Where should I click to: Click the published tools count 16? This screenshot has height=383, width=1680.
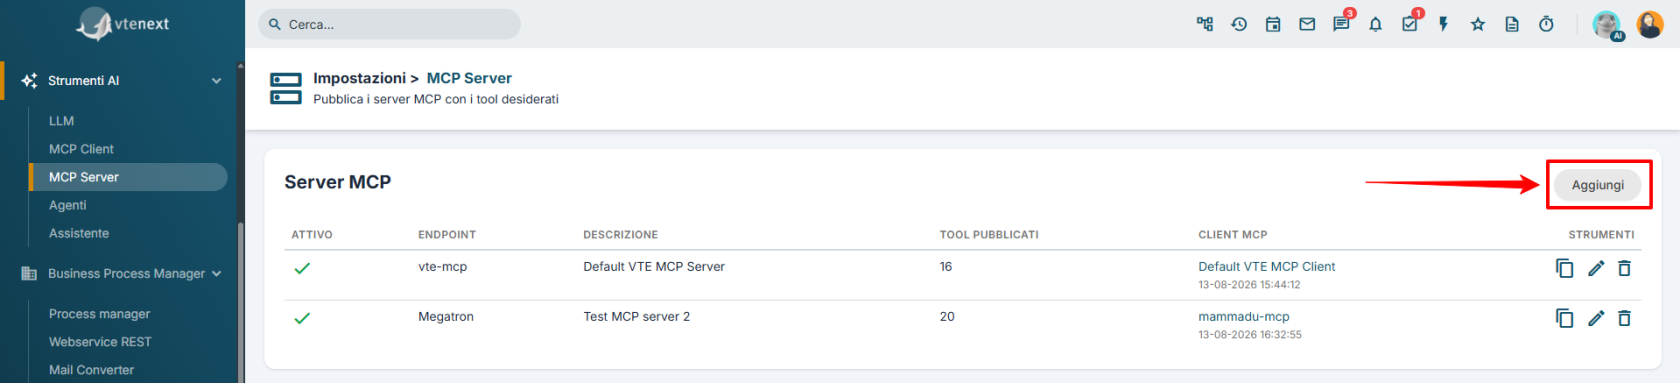tap(946, 267)
